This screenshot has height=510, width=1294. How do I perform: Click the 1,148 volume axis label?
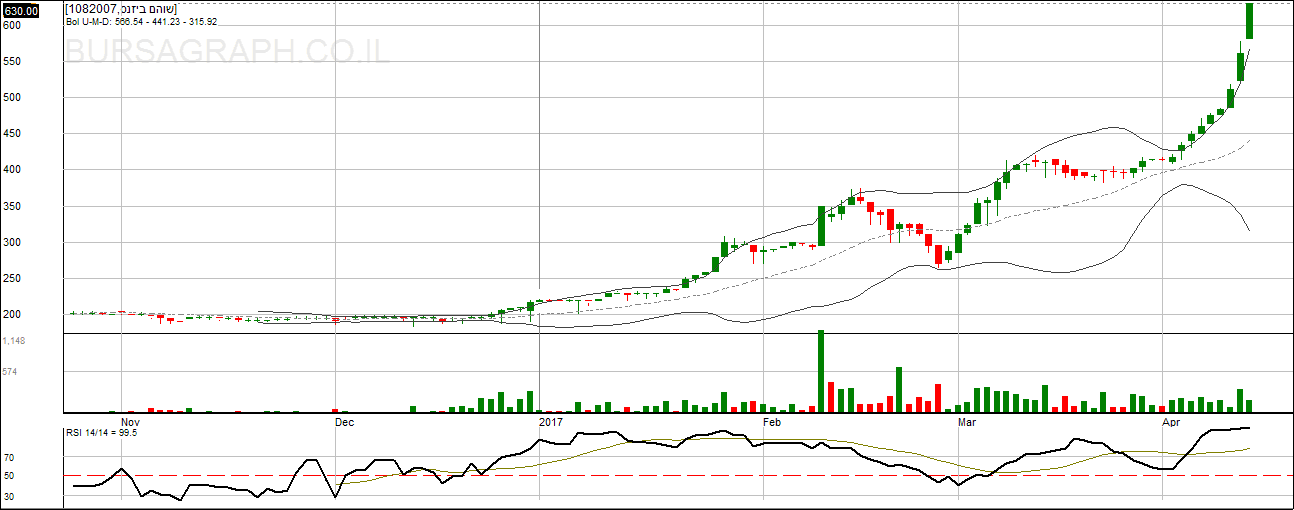pos(14,341)
